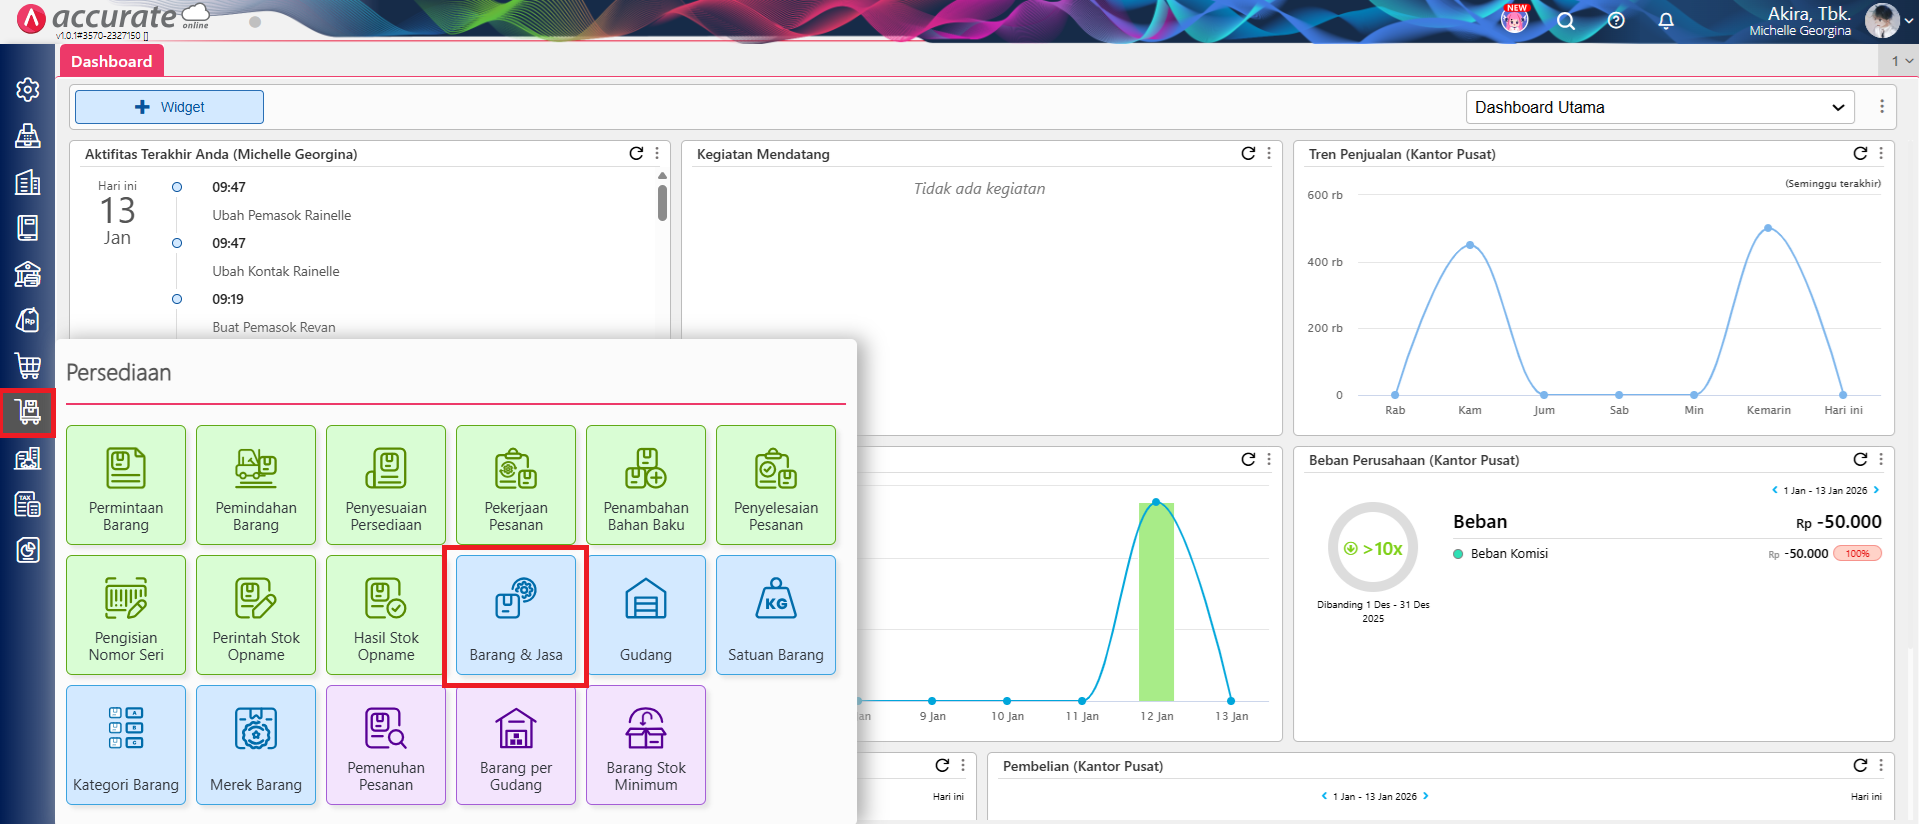The height and width of the screenshot is (824, 1919).
Task: Launch Pemindahan Barang transfer module
Action: pyautogui.click(x=256, y=485)
